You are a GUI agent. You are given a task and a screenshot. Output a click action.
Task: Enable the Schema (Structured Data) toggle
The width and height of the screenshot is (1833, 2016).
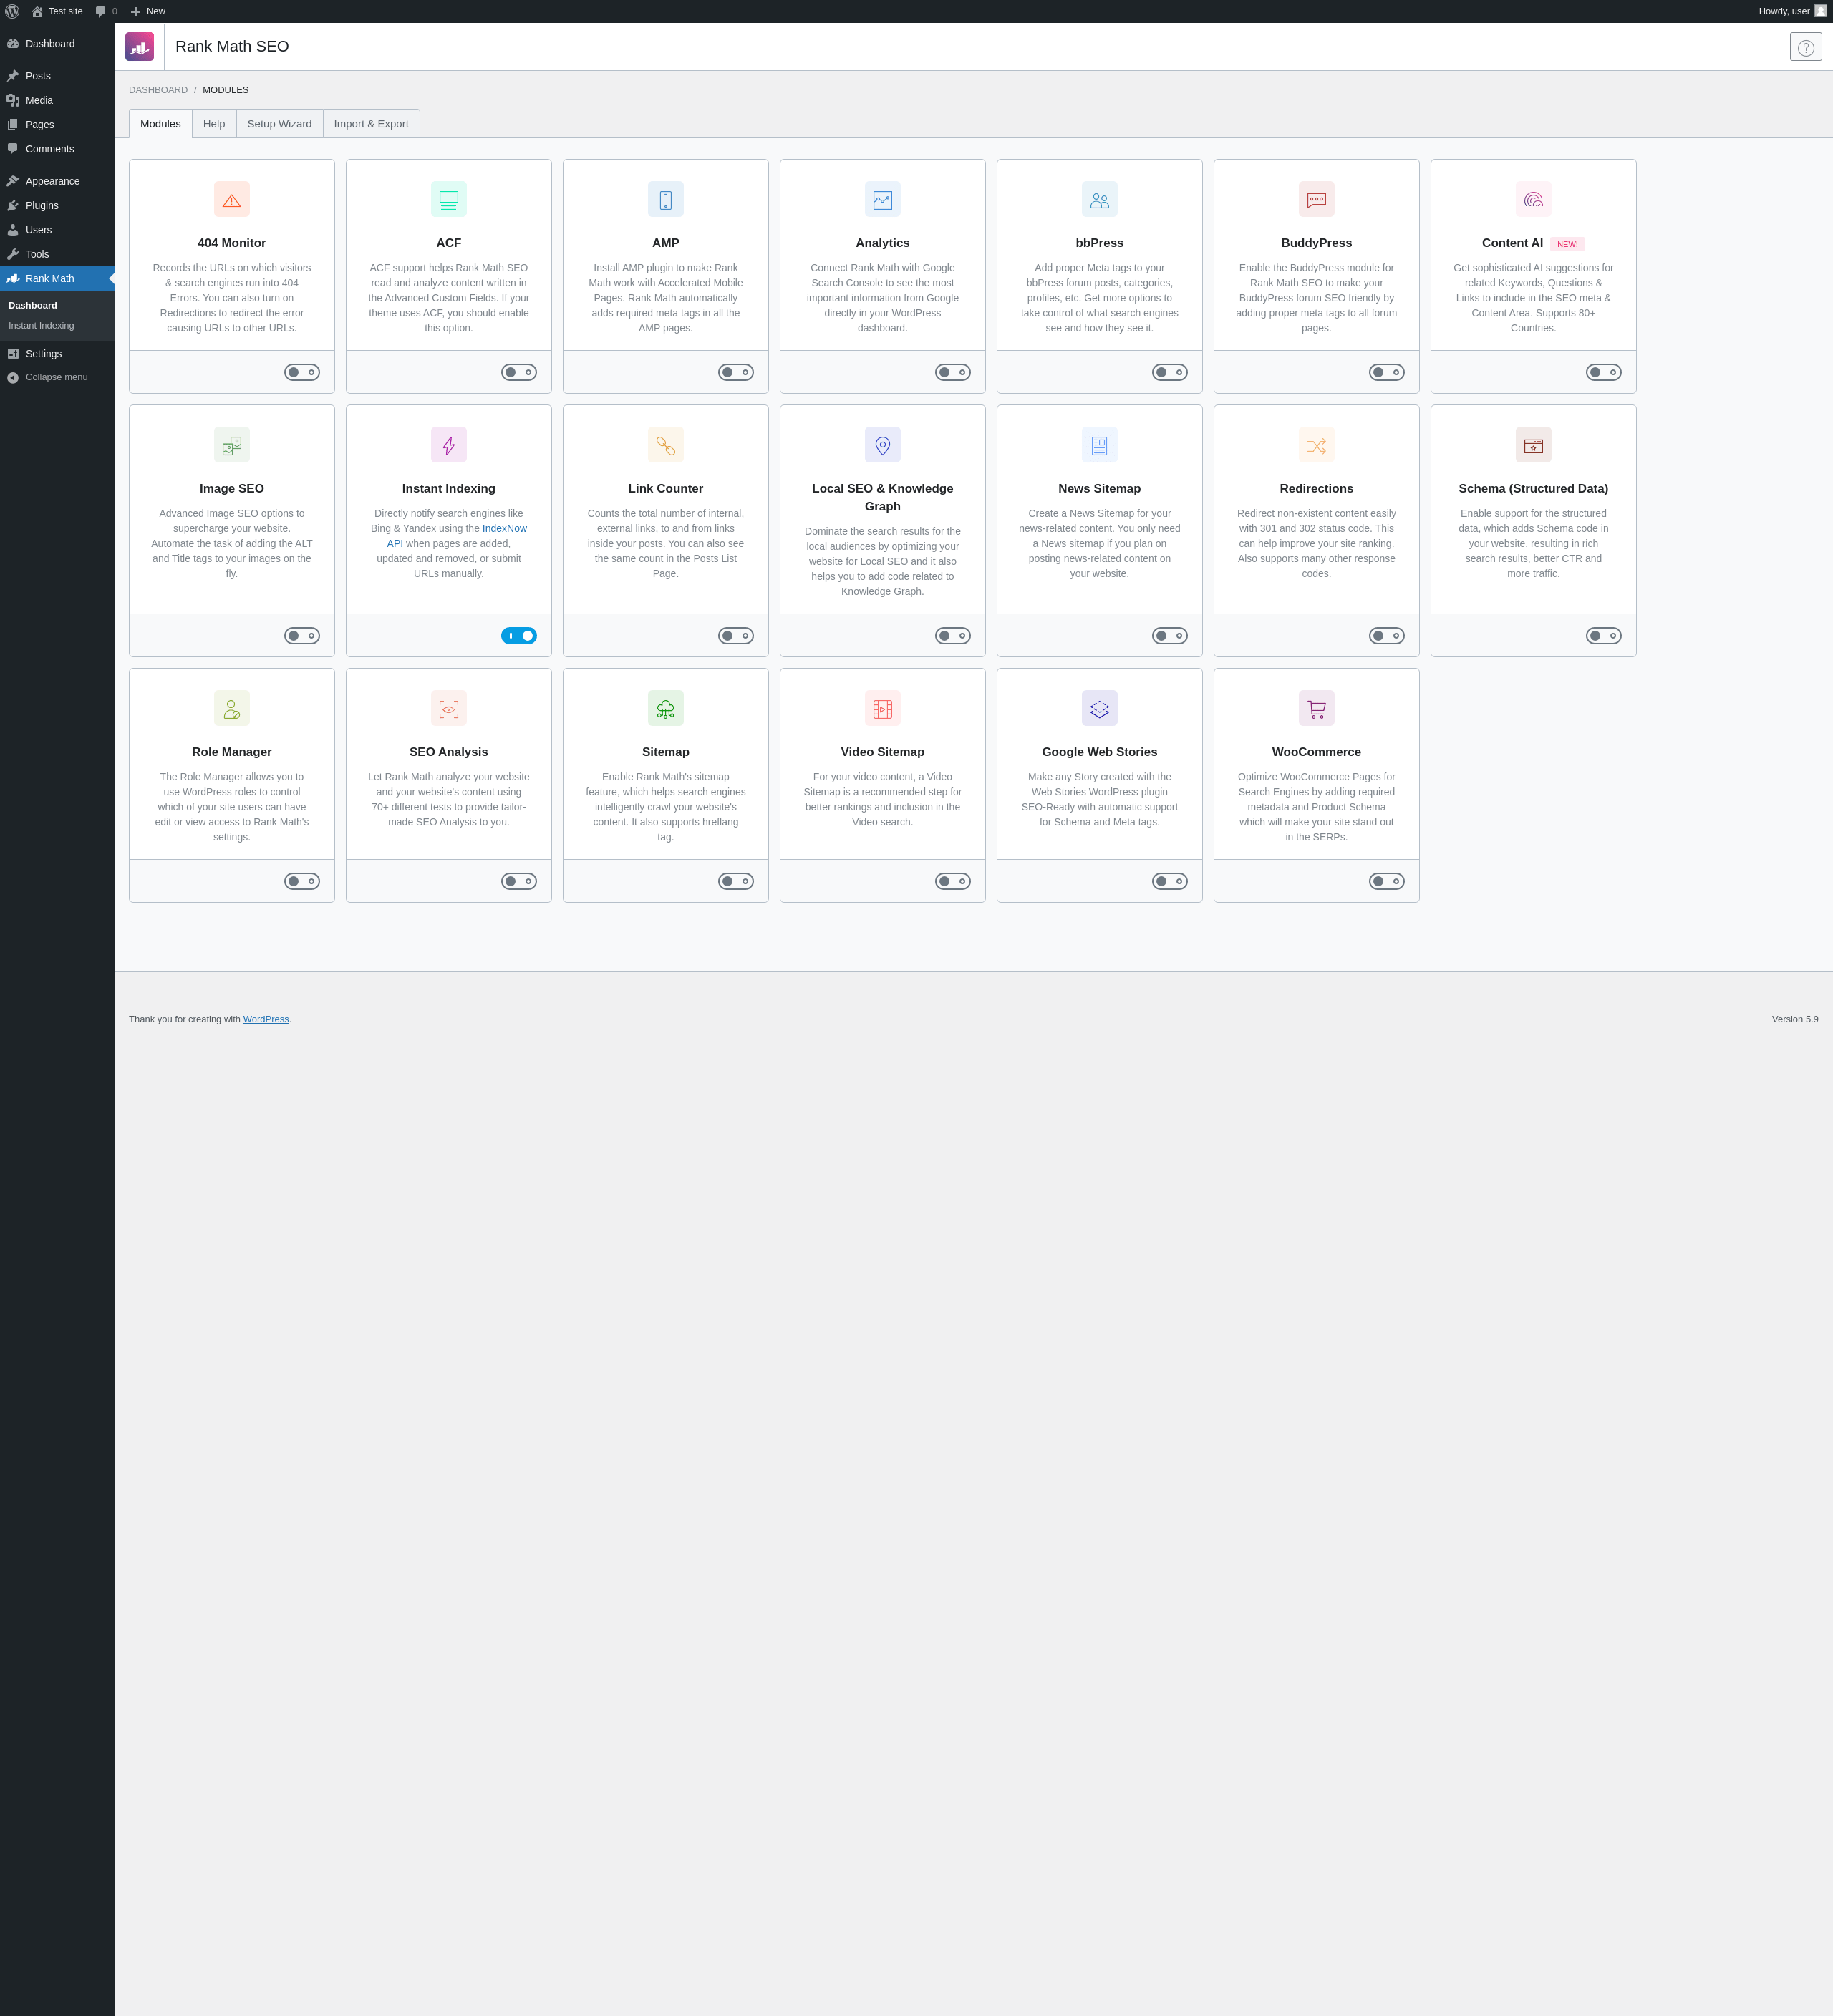click(1603, 636)
